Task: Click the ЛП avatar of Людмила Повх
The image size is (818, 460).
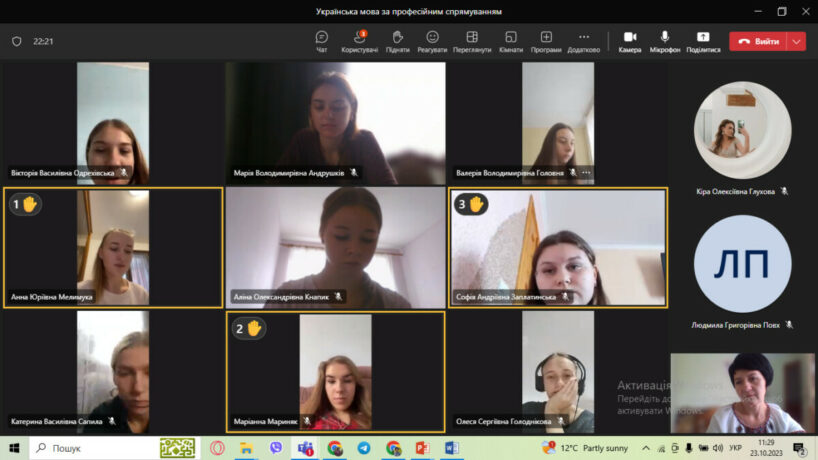Action: point(742,263)
